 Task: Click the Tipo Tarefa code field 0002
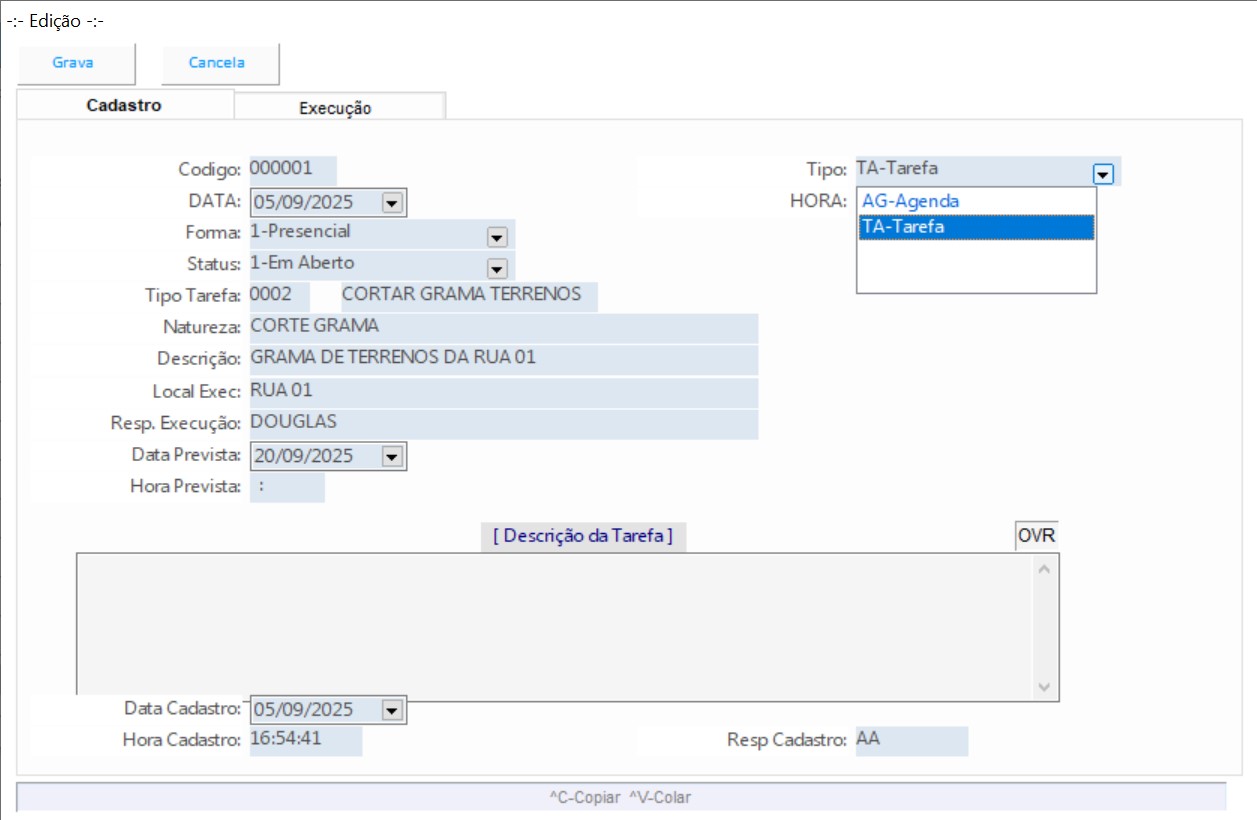pos(279,296)
